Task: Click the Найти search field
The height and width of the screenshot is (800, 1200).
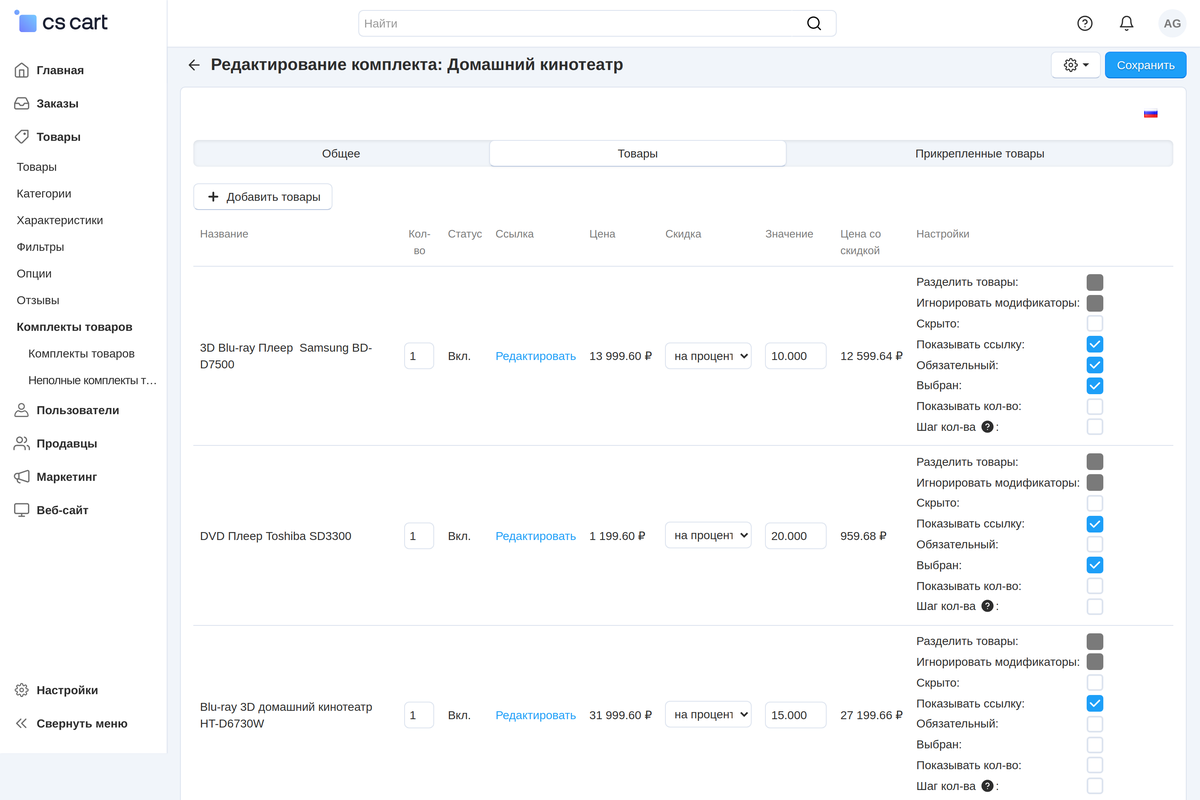Action: [597, 23]
